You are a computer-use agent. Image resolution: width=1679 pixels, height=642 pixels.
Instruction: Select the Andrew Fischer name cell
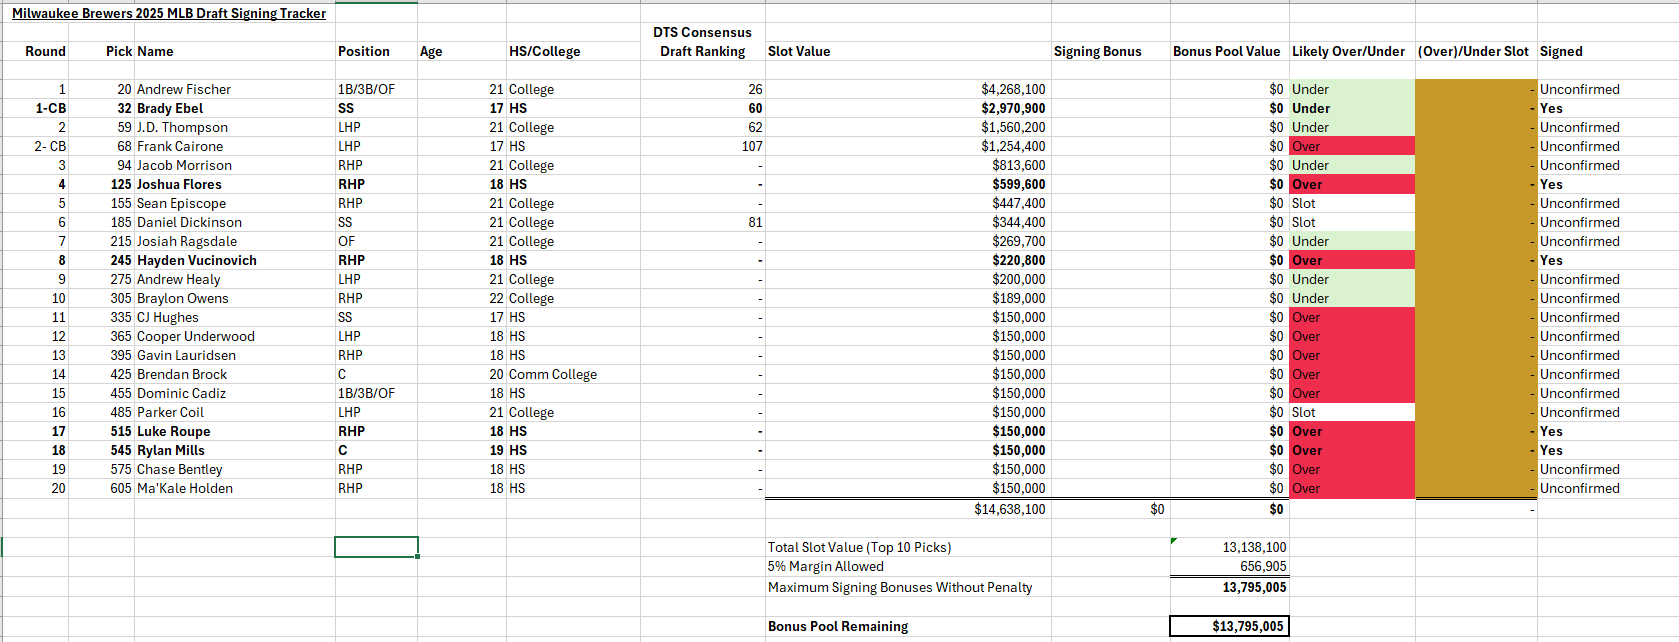[184, 89]
